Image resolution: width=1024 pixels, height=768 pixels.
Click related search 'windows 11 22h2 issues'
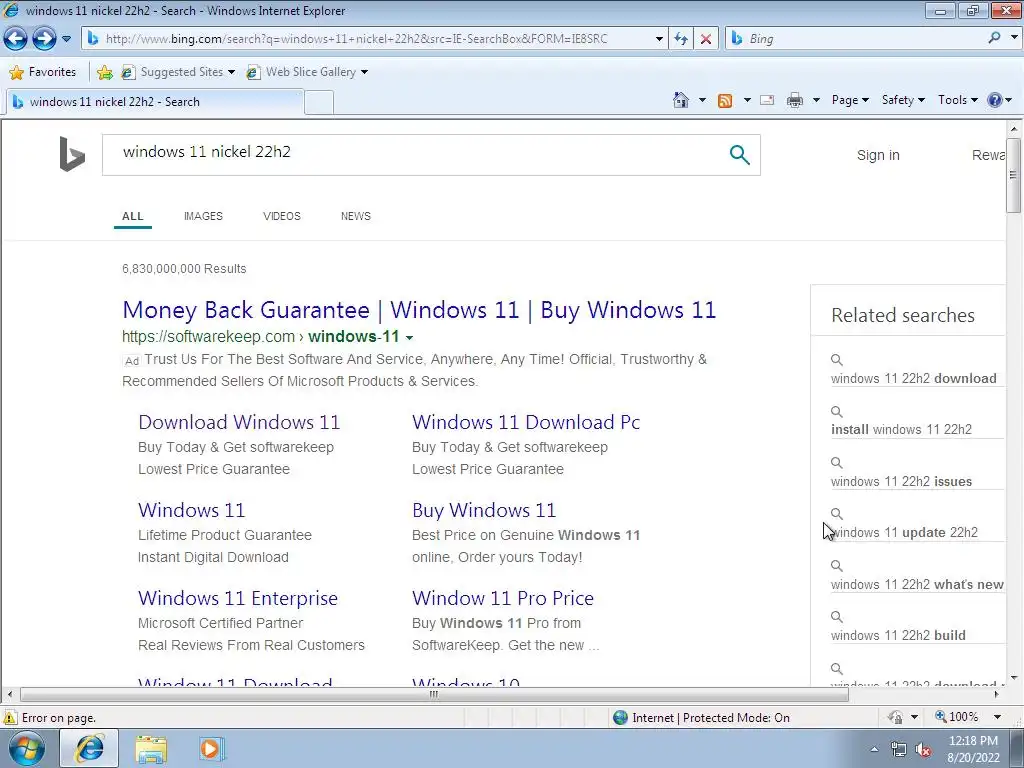pyautogui.click(x=901, y=482)
